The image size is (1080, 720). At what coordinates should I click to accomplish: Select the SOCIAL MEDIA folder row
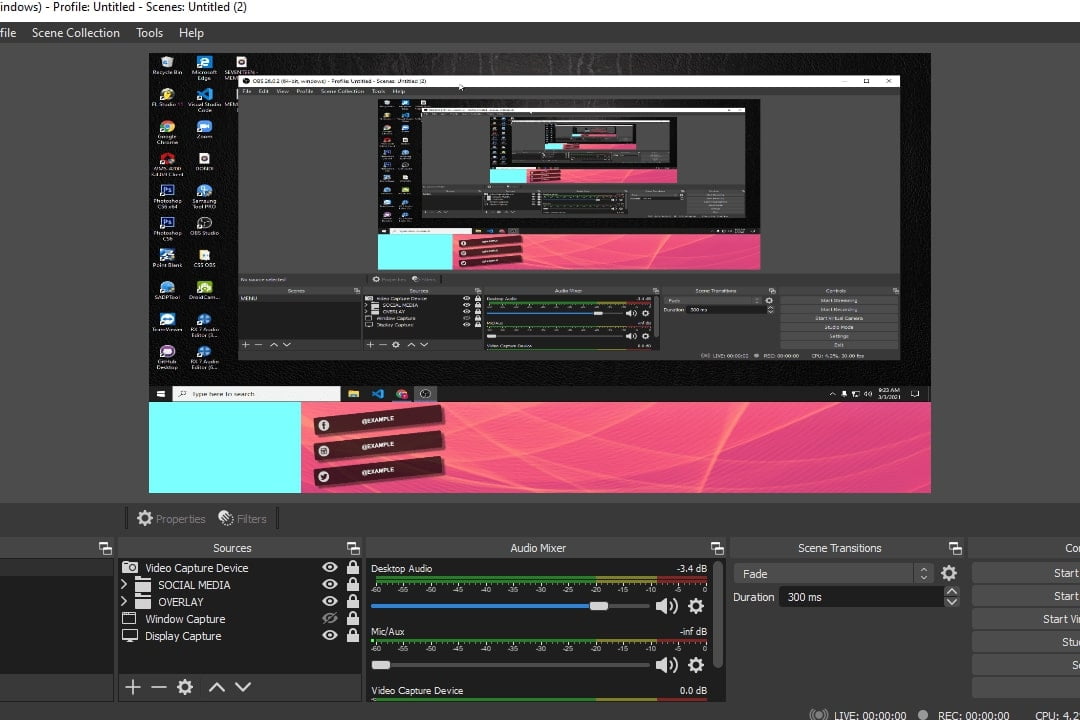point(194,585)
